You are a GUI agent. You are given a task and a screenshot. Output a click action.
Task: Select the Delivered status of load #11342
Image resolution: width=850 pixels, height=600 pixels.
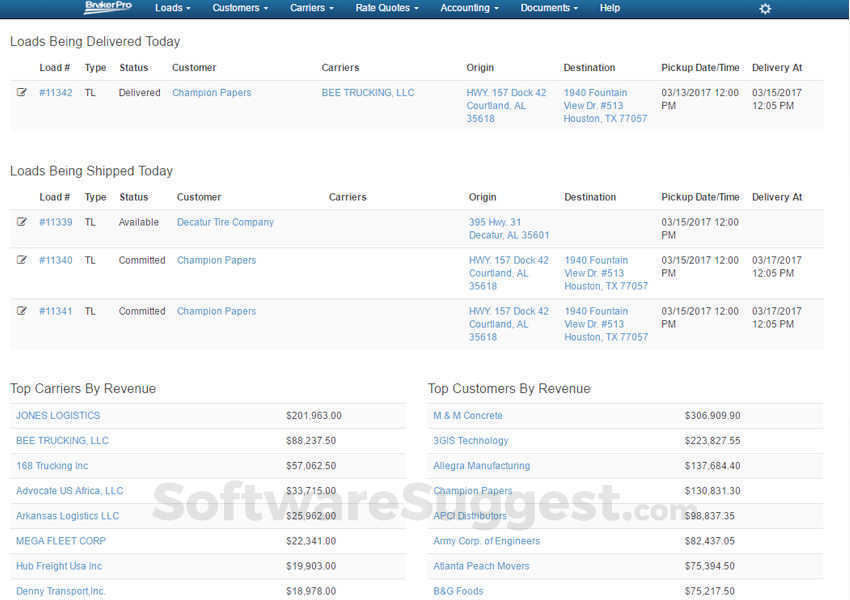[139, 93]
